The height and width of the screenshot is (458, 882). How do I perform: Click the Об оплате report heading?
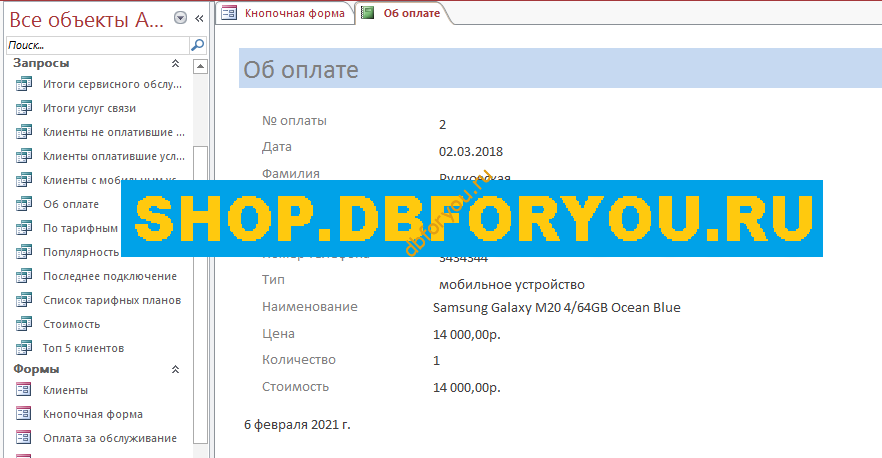coord(300,70)
